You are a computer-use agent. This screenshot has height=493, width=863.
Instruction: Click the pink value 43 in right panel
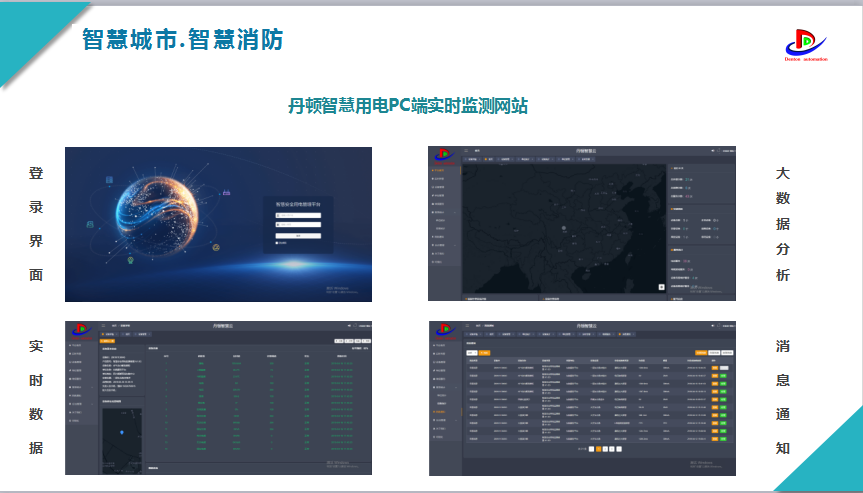coord(687,196)
